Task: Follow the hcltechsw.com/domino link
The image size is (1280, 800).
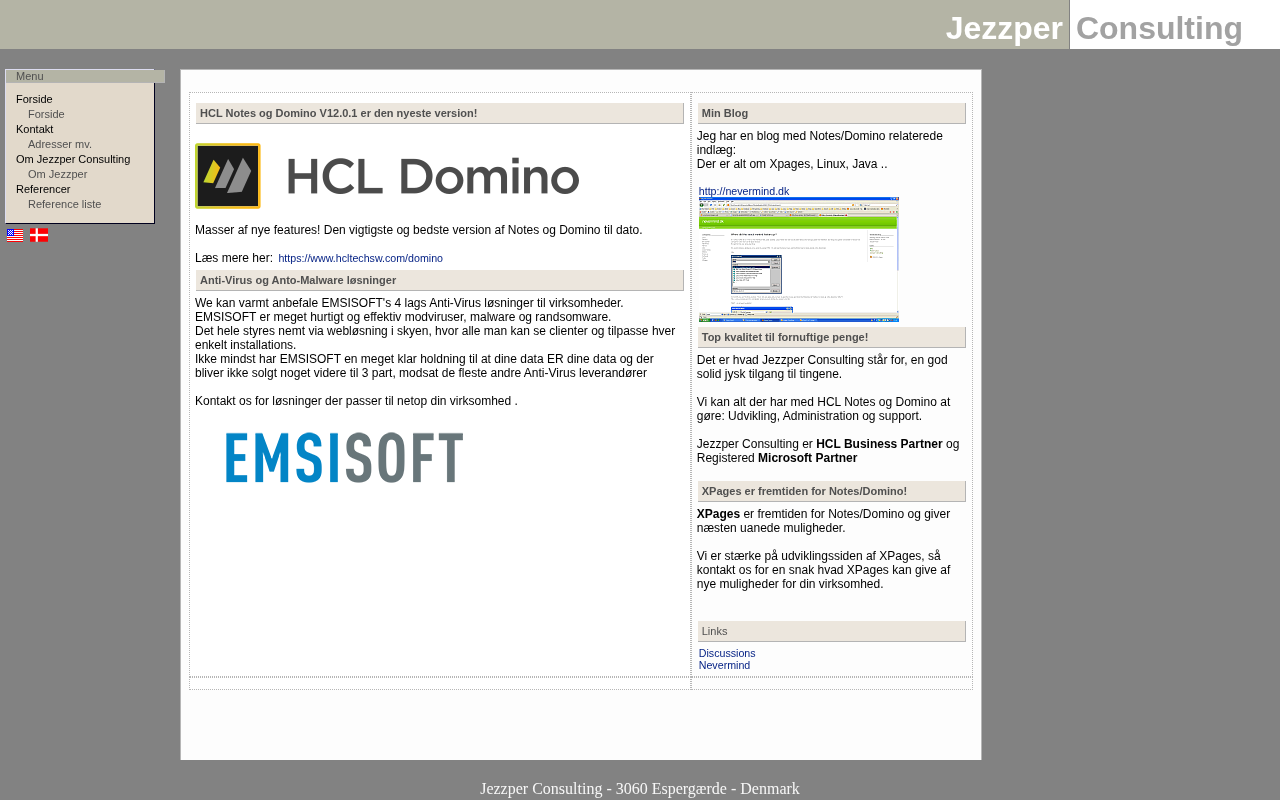Action: (x=360, y=258)
